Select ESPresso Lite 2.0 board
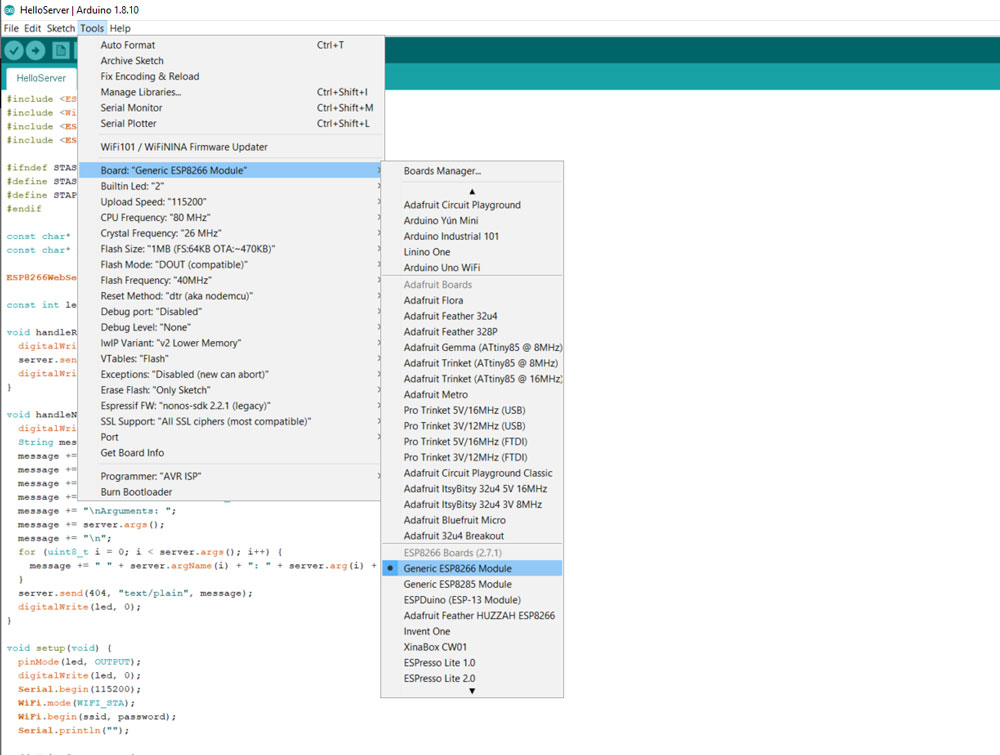Image resolution: width=1000 pixels, height=755 pixels. [472, 678]
